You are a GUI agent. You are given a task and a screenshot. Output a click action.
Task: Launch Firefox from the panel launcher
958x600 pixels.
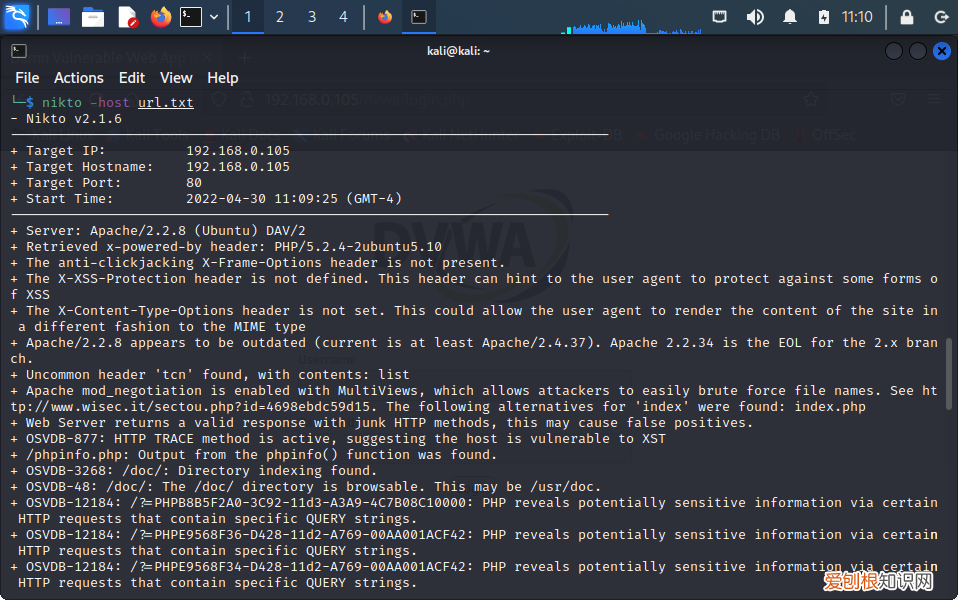[160, 17]
